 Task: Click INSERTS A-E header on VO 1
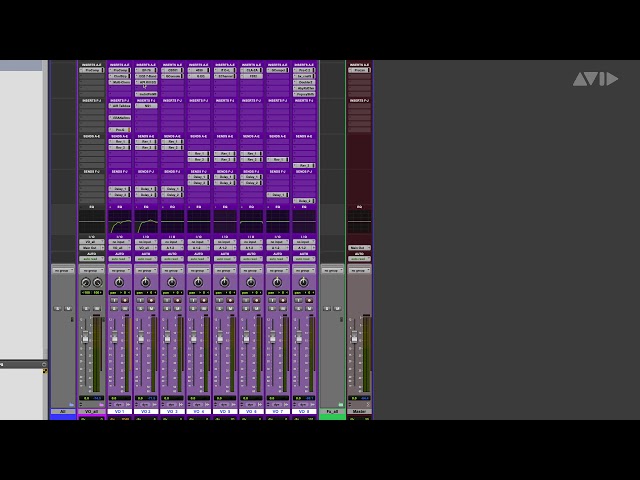pyautogui.click(x=120, y=64)
